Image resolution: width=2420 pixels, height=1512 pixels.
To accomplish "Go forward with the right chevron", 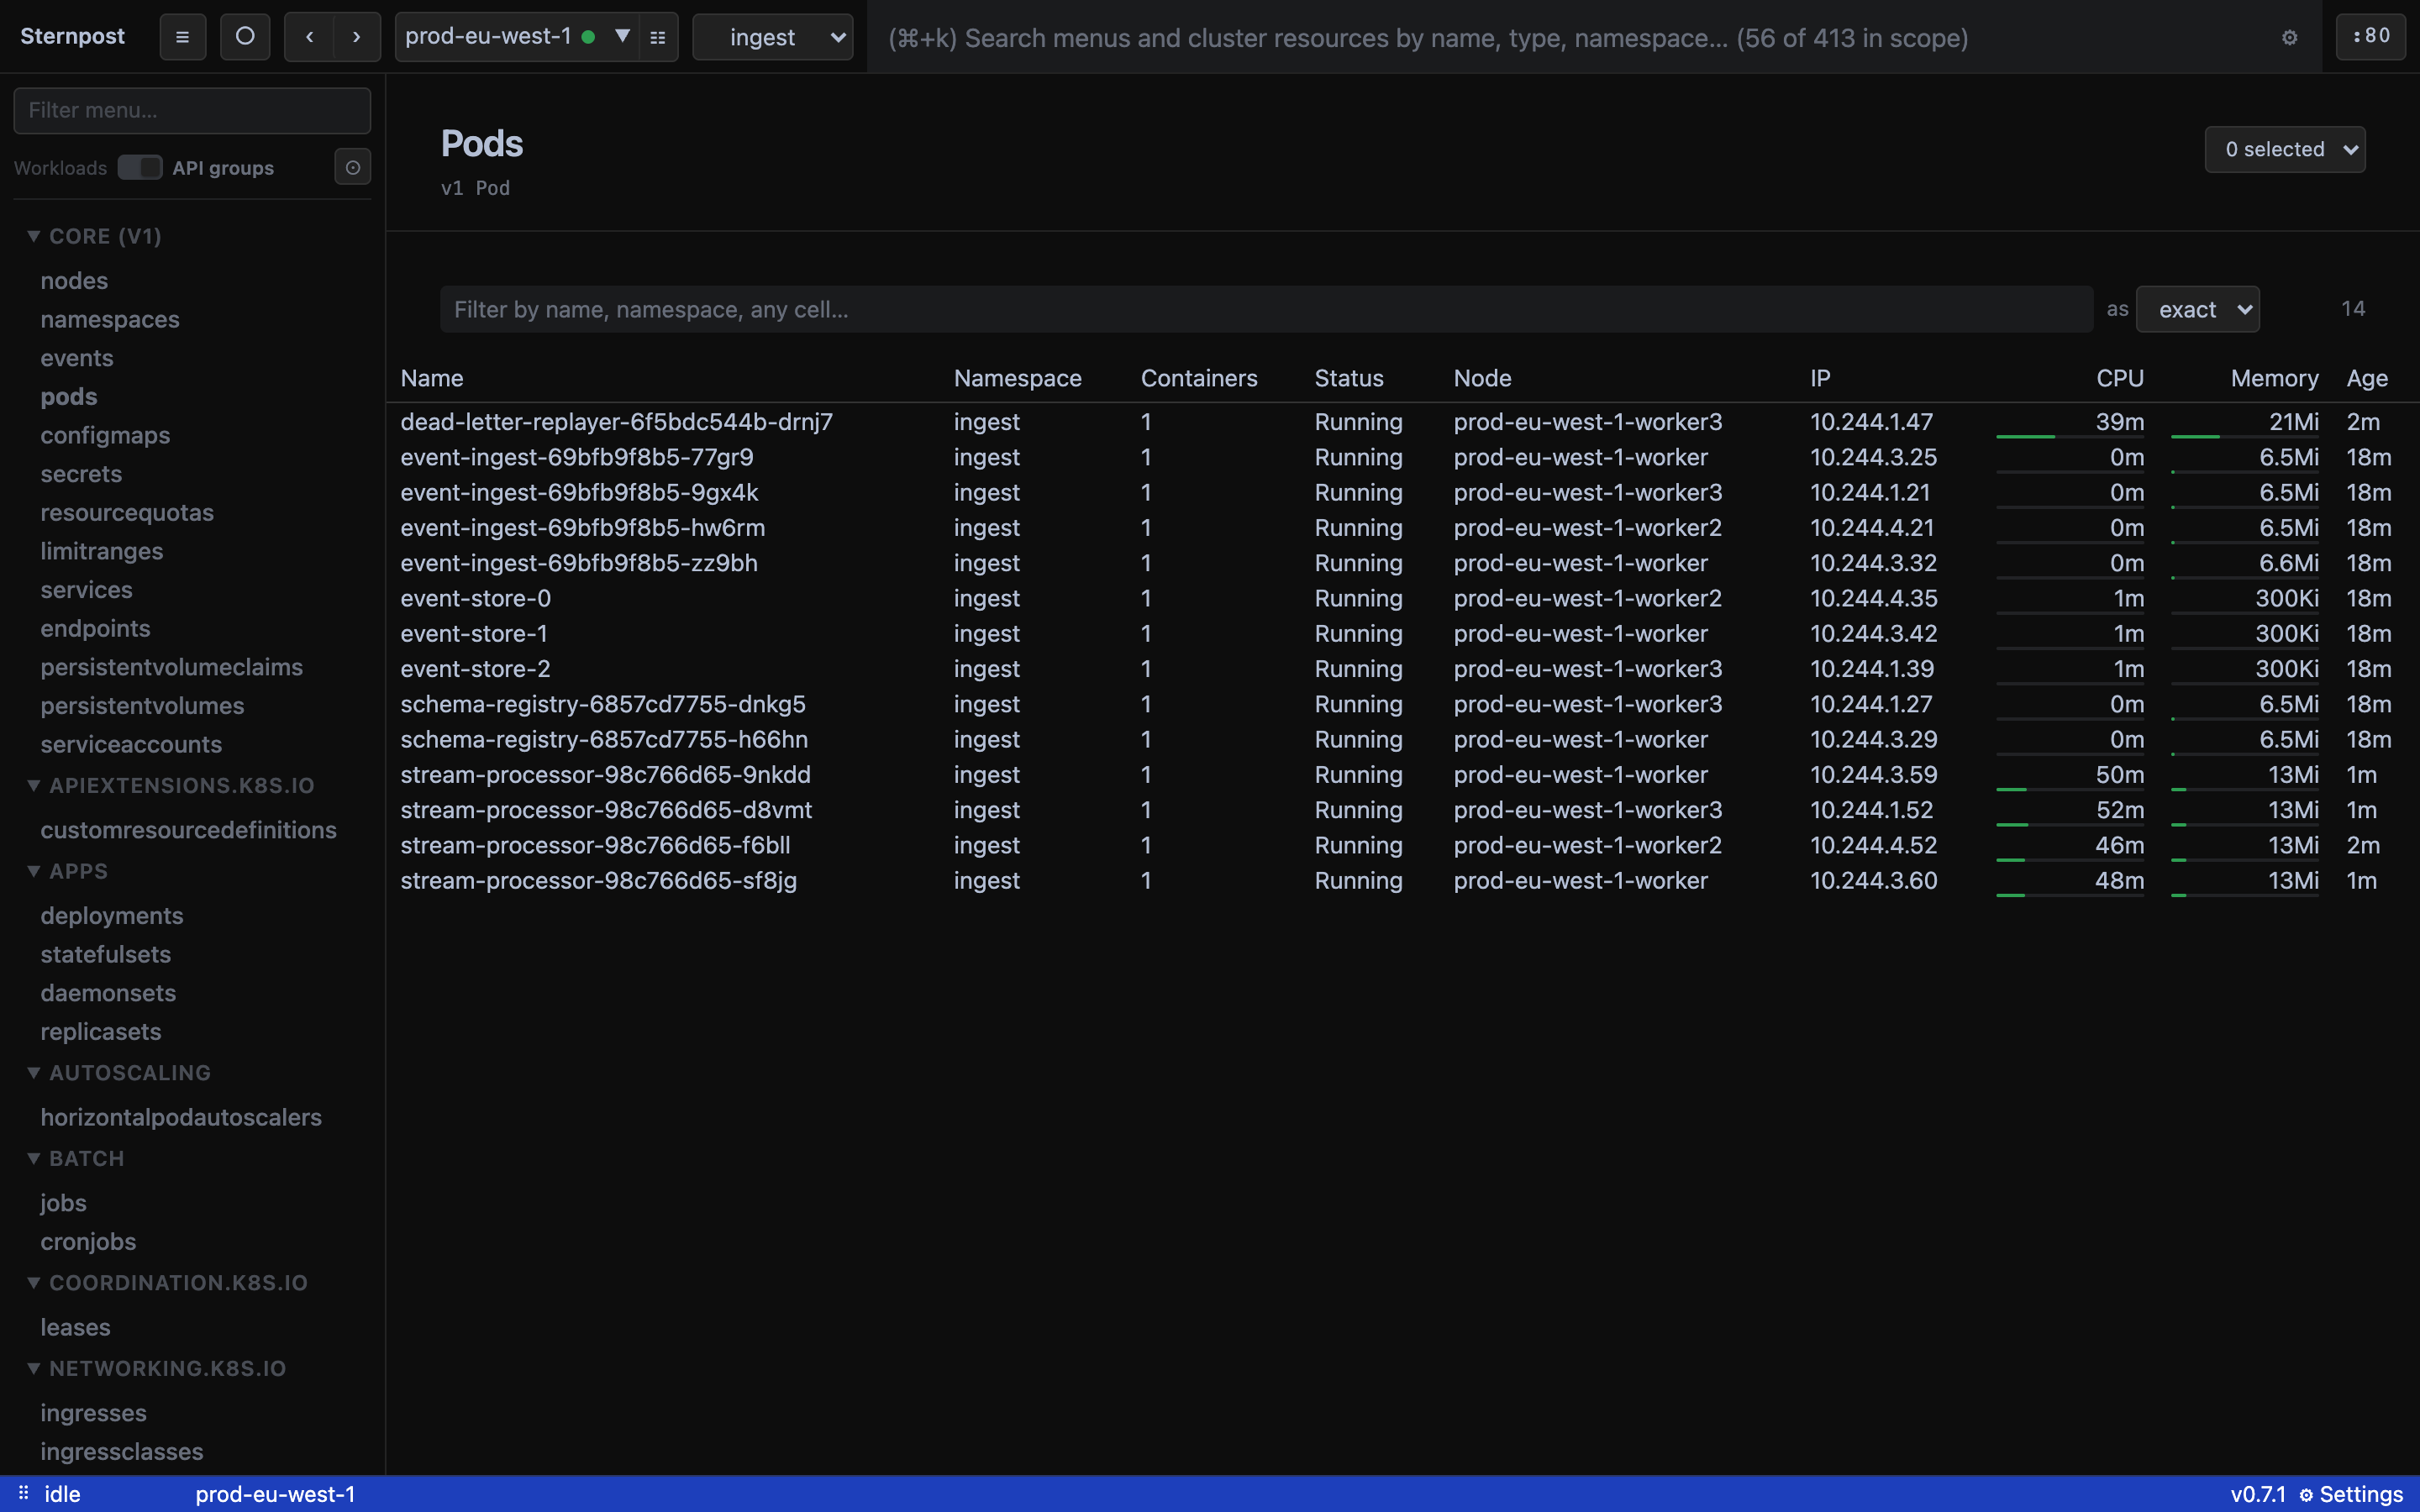I will (x=357, y=37).
